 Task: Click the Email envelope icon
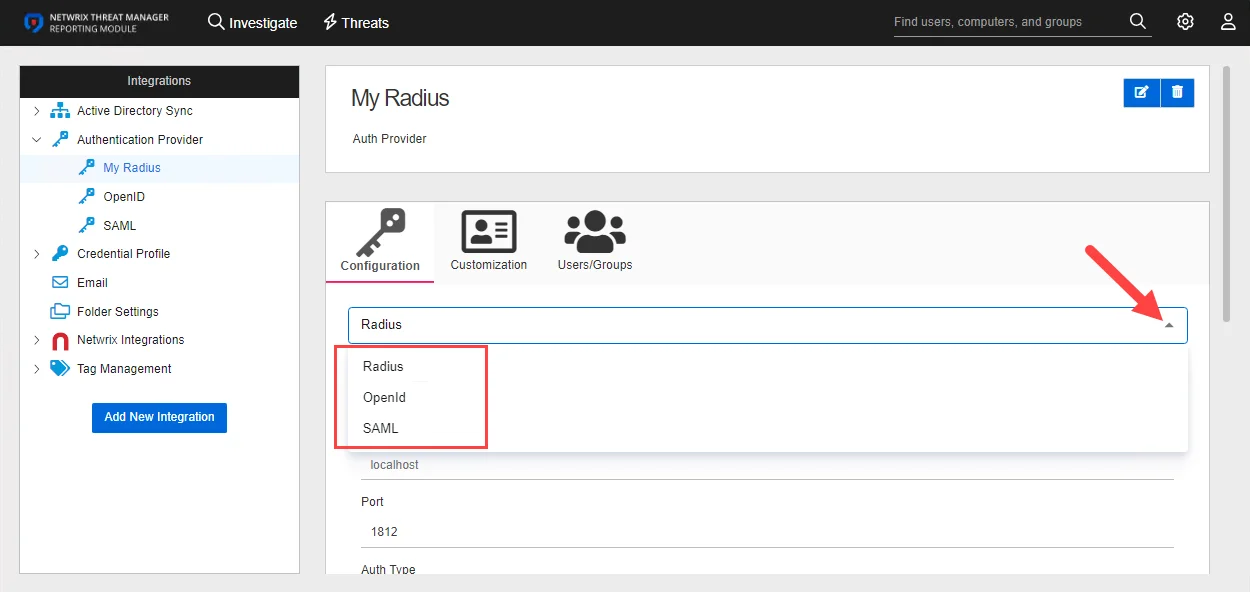coord(60,283)
